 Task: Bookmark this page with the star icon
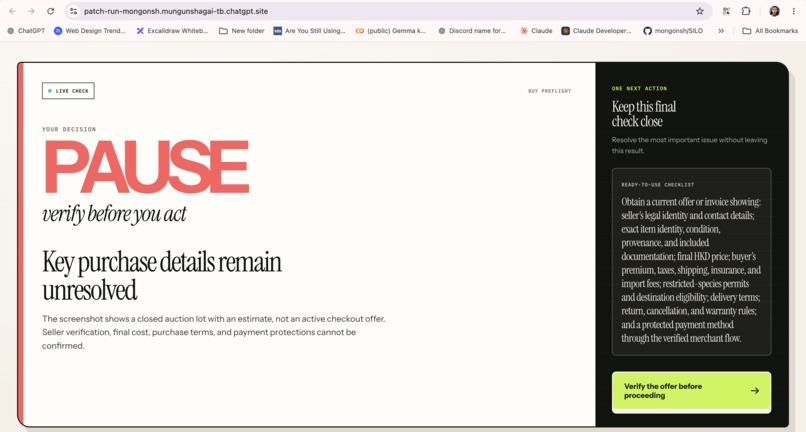pyautogui.click(x=700, y=11)
